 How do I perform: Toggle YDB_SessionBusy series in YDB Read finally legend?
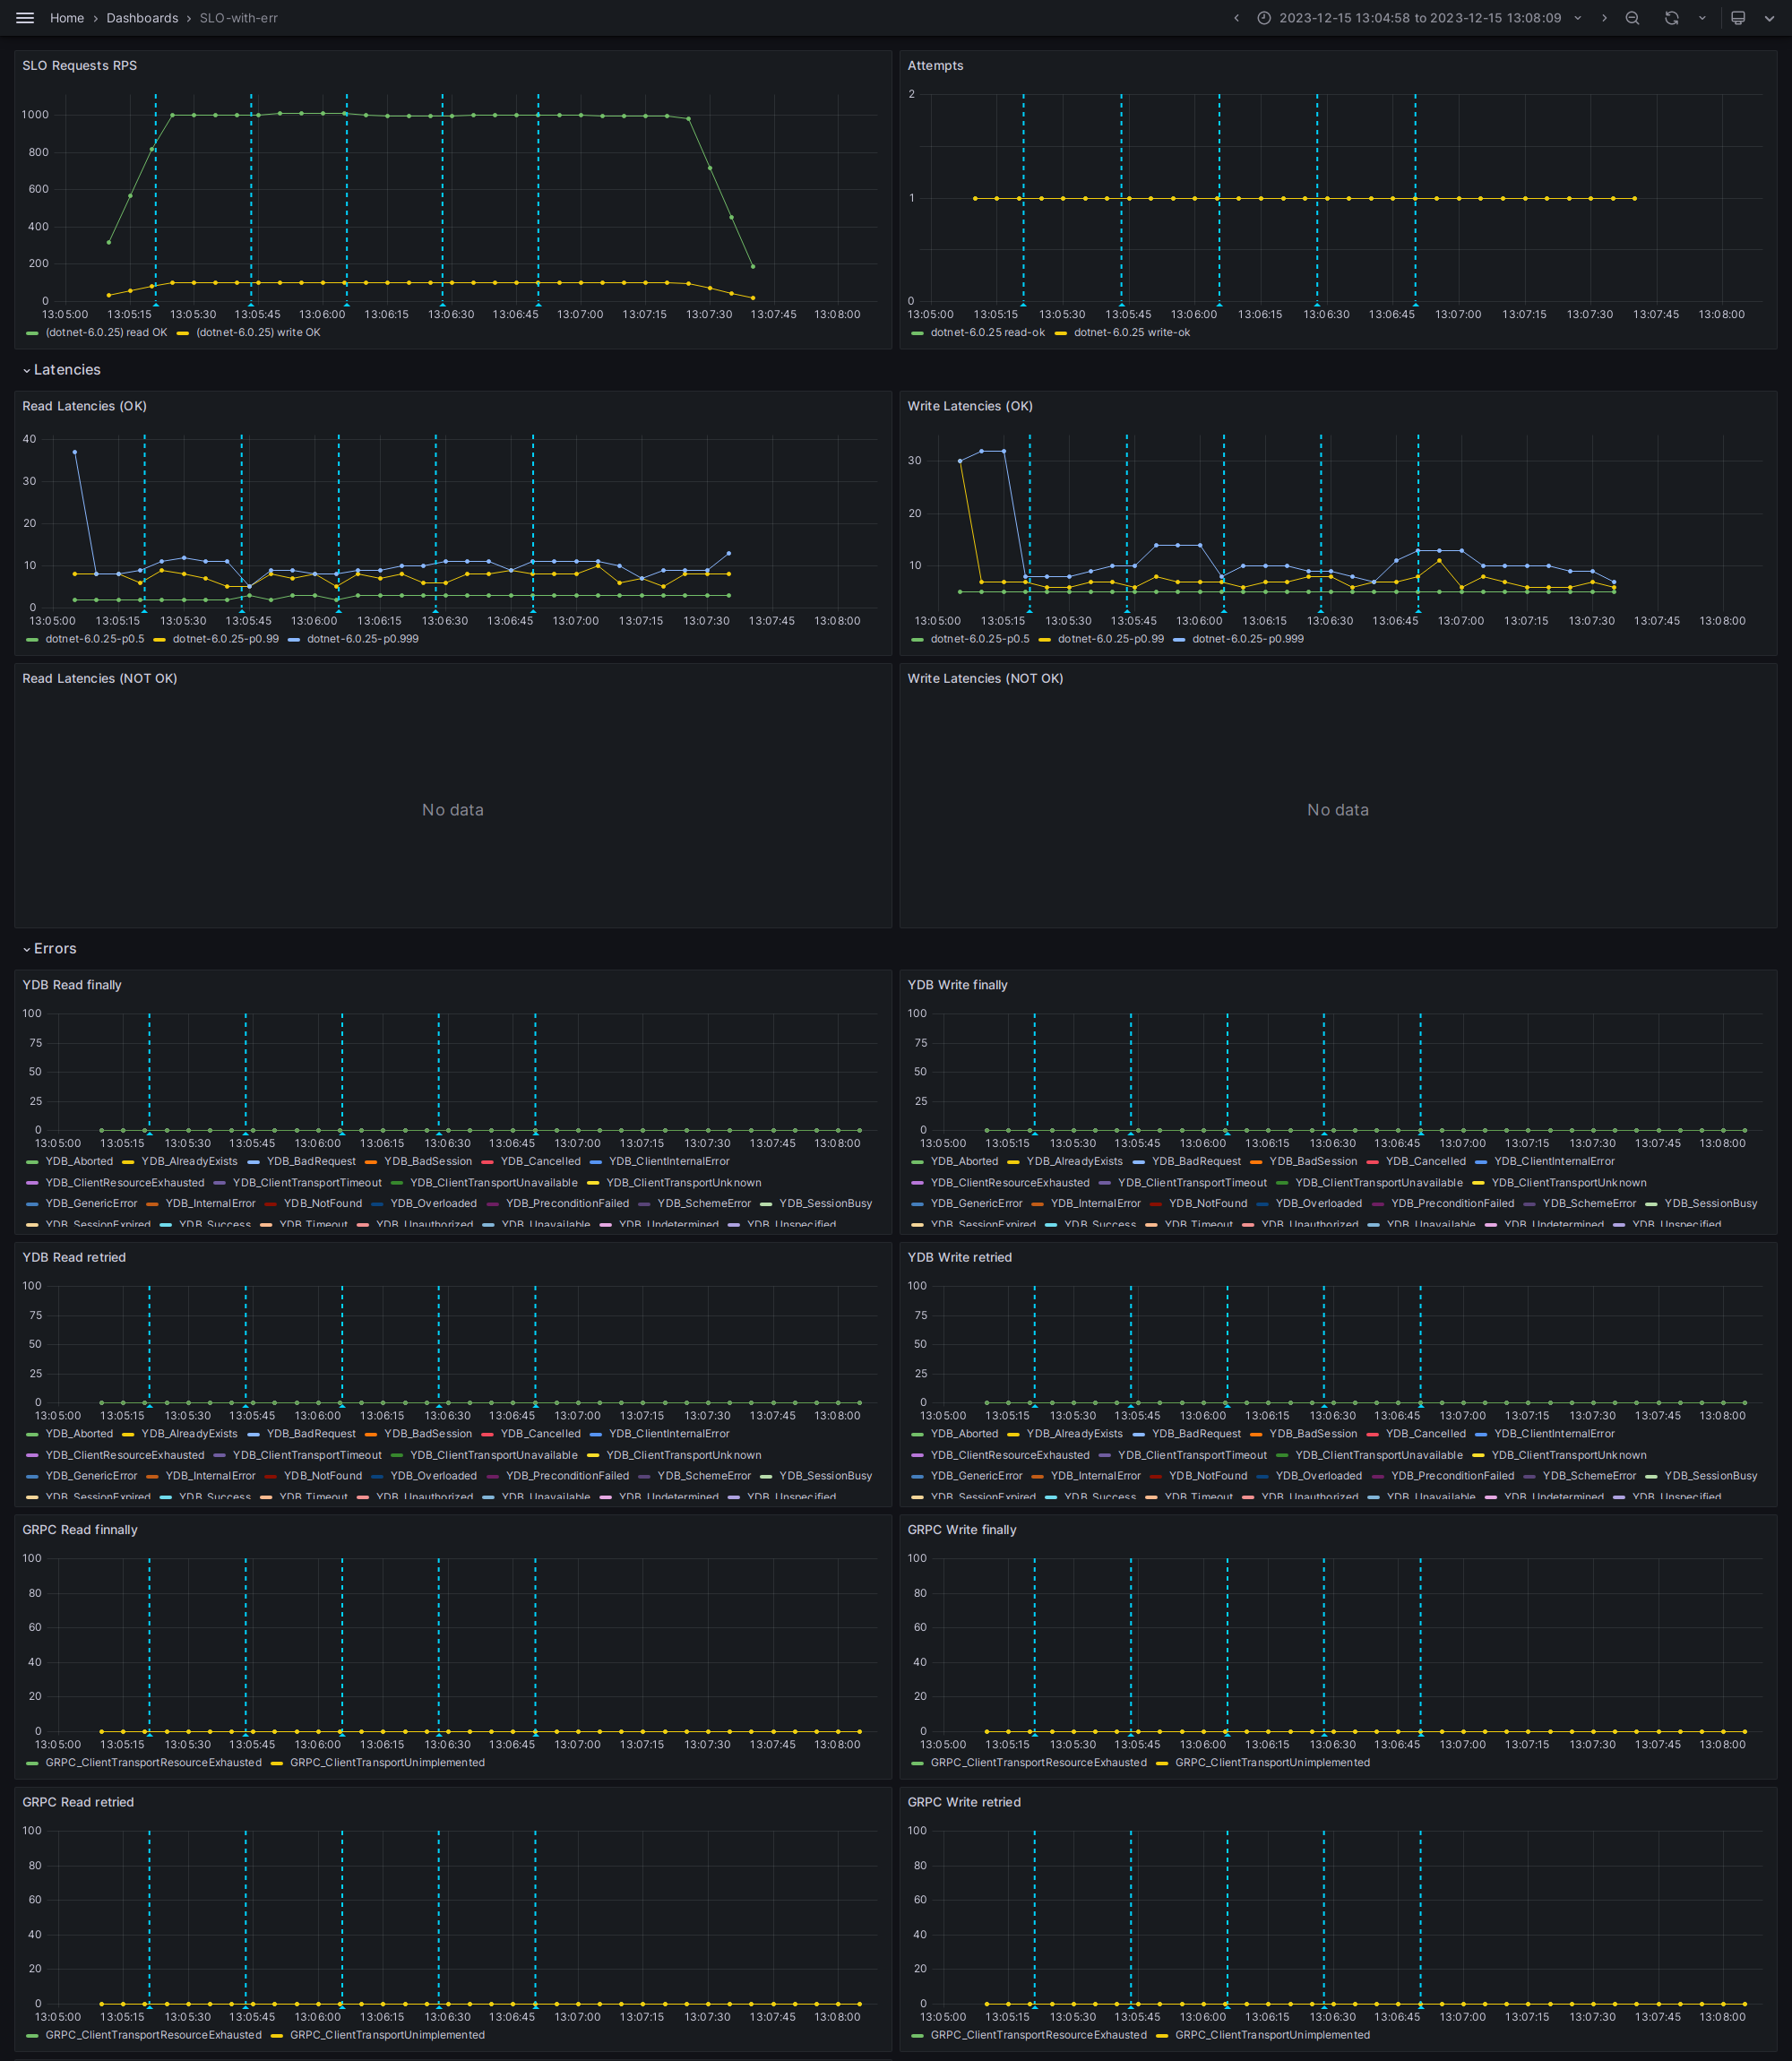[x=825, y=1204]
